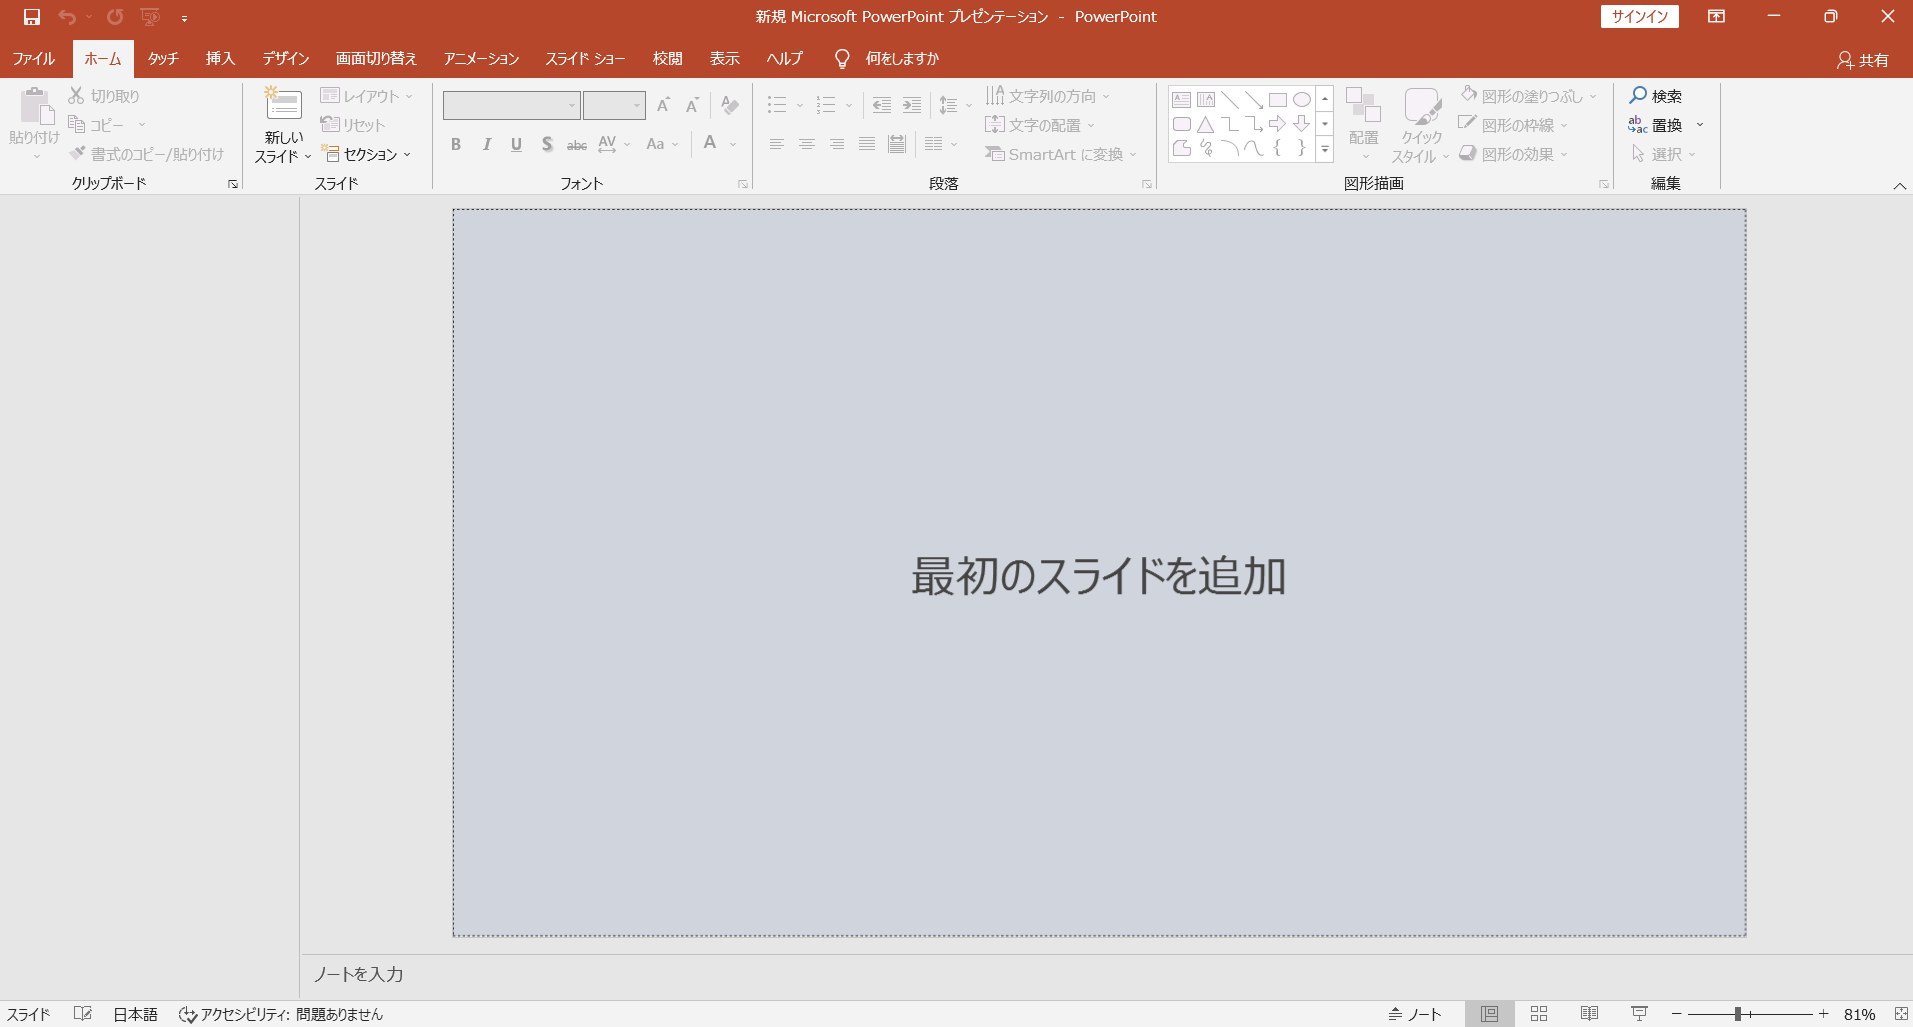
Task: Click fit slide to window icon
Action: click(x=1901, y=1014)
